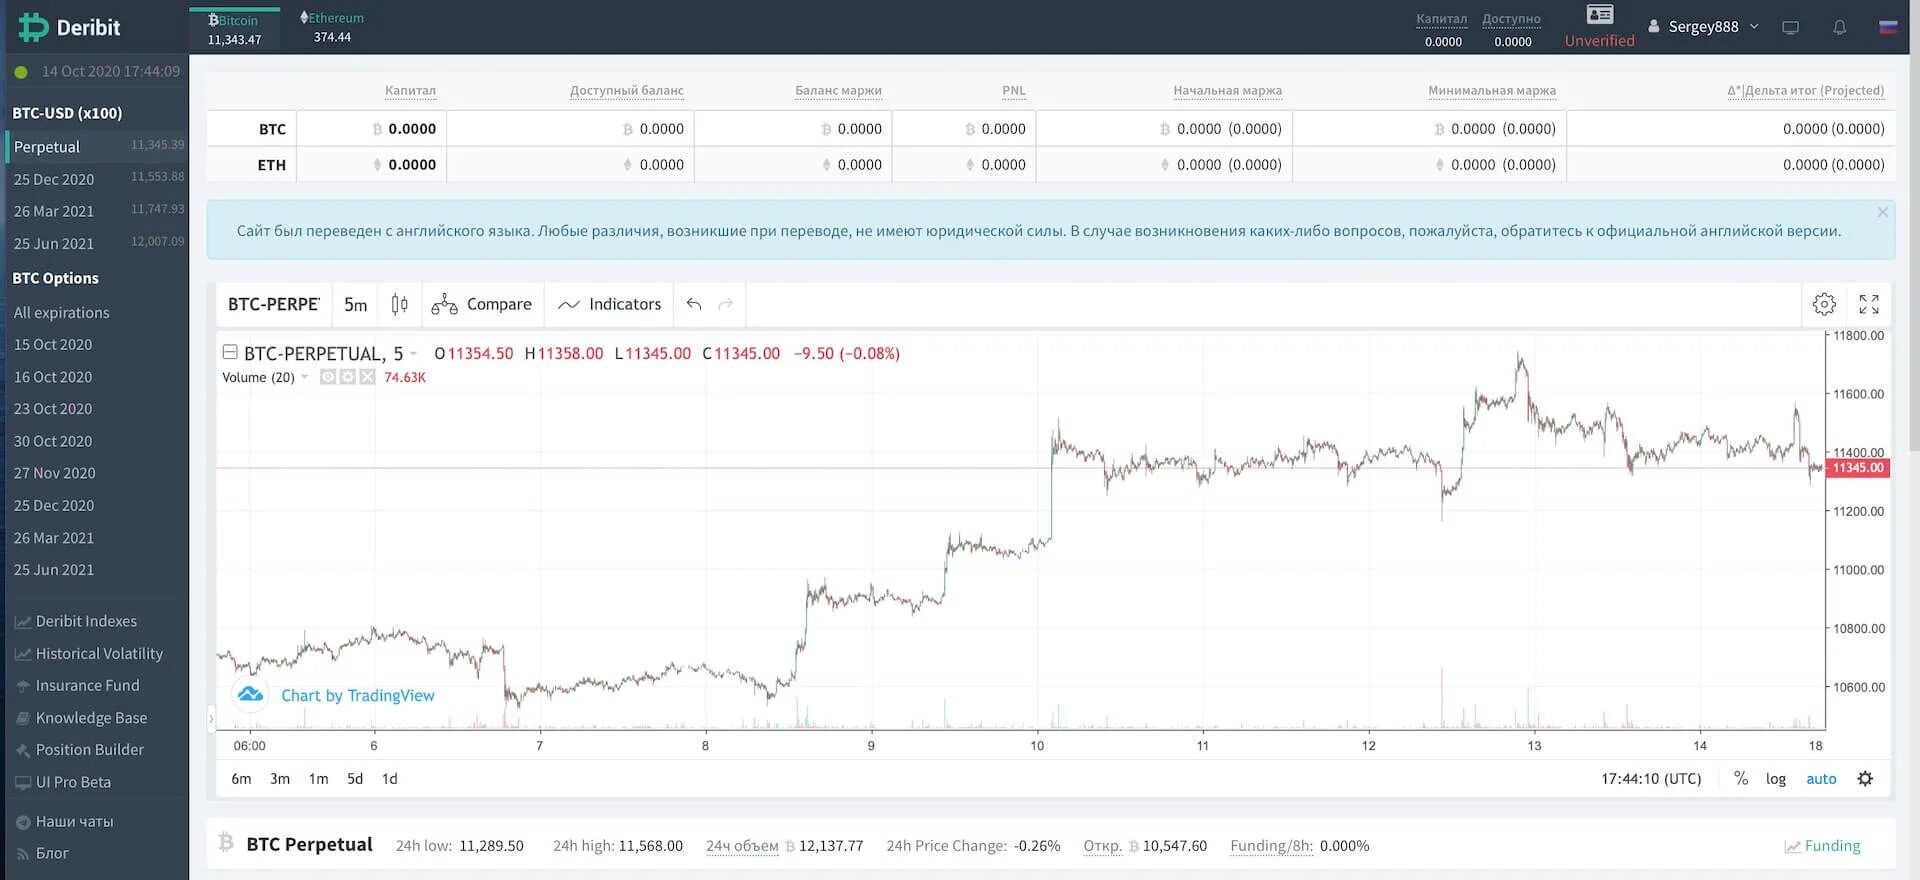
Task: Open the candlestick chart style picker
Action: pos(400,304)
